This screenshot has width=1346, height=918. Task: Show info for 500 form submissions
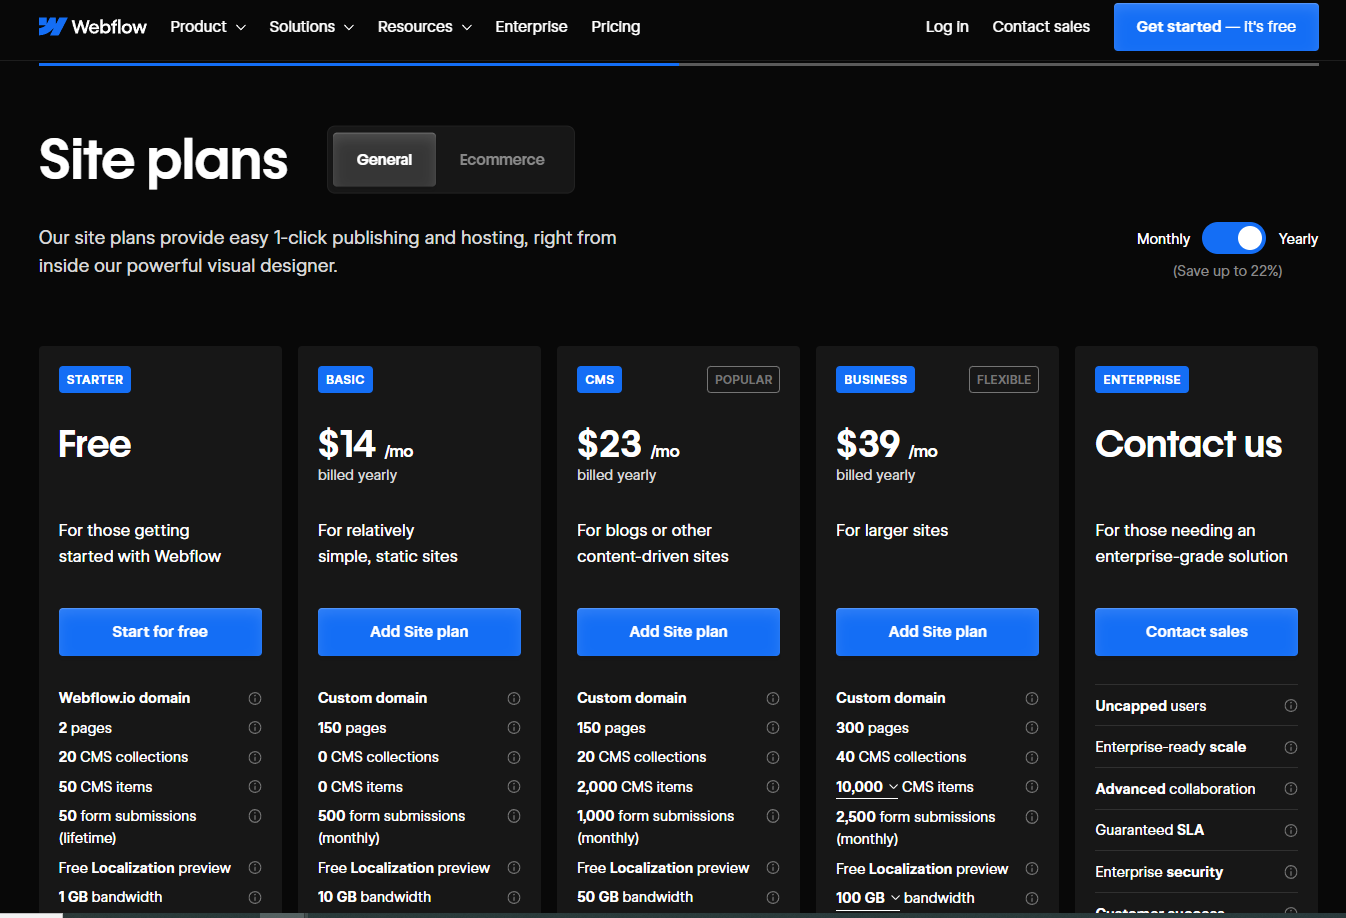(514, 816)
